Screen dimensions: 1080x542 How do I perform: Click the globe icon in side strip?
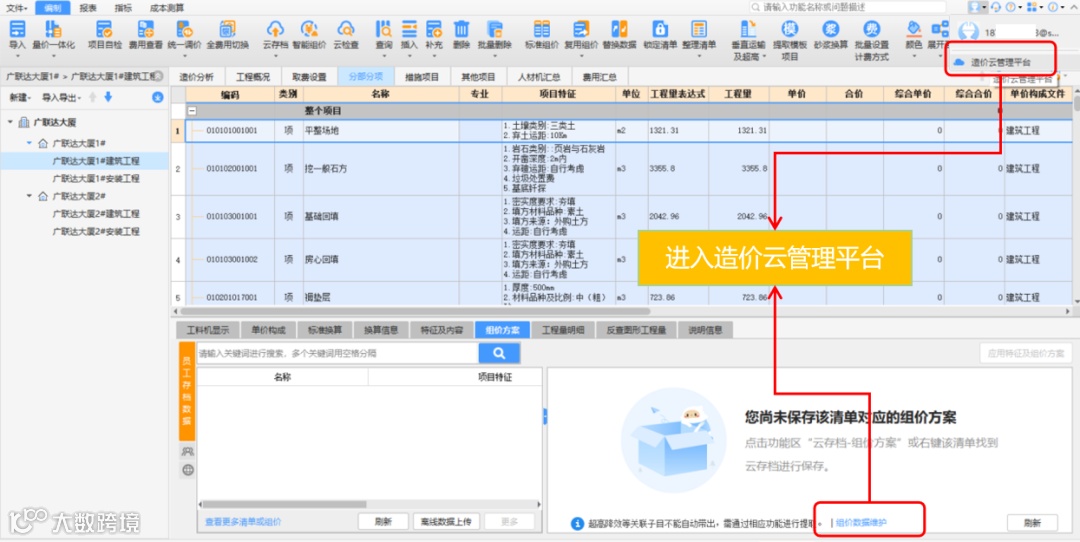187,470
